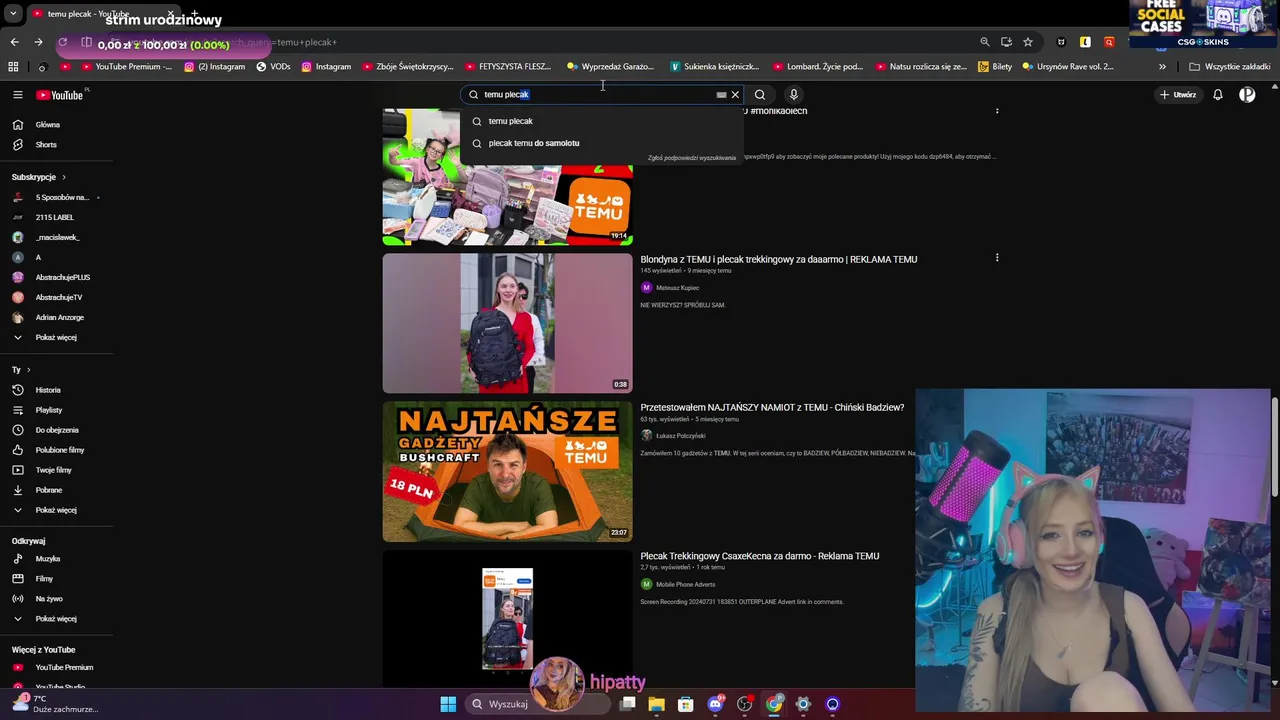Screen dimensions: 1280x720
Task: Open the weather widget on the taskbar
Action: click(x=55, y=704)
